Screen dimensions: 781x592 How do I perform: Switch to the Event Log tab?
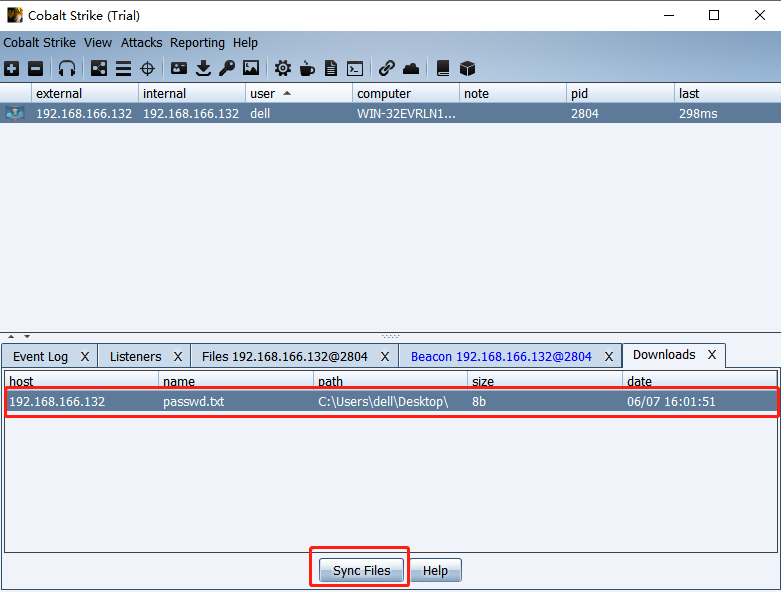click(x=41, y=356)
